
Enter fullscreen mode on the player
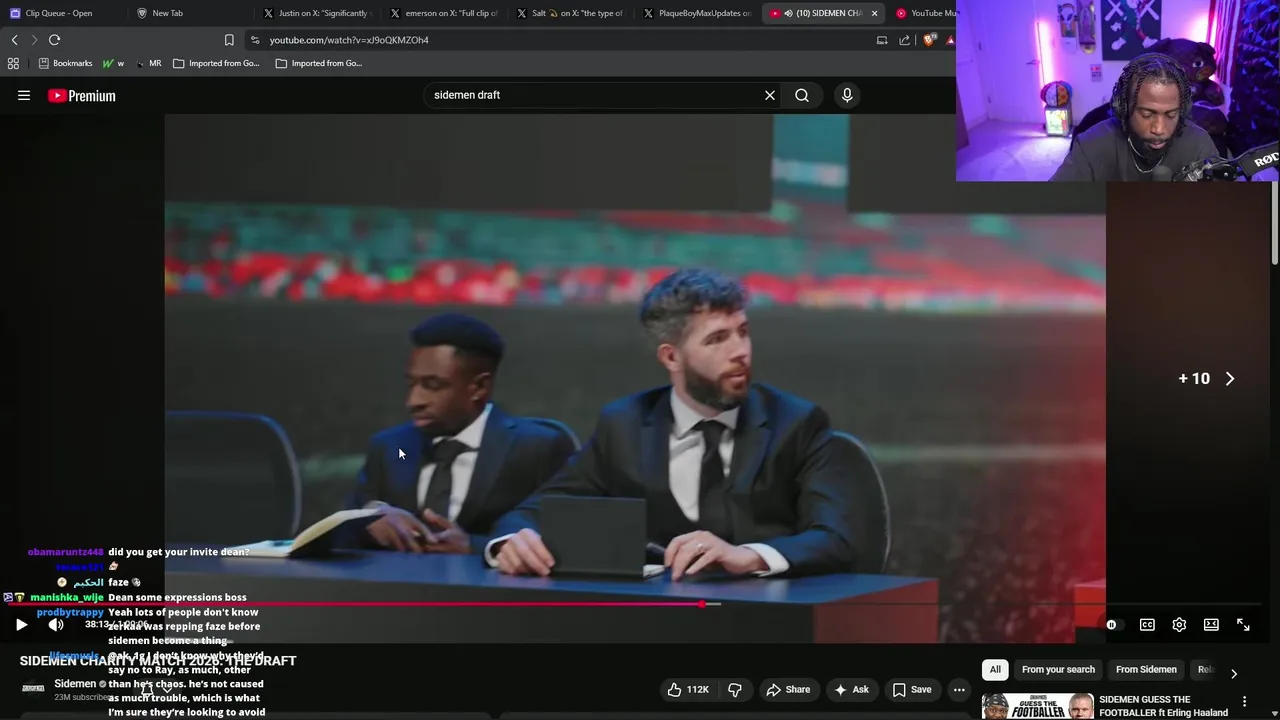(x=1243, y=625)
